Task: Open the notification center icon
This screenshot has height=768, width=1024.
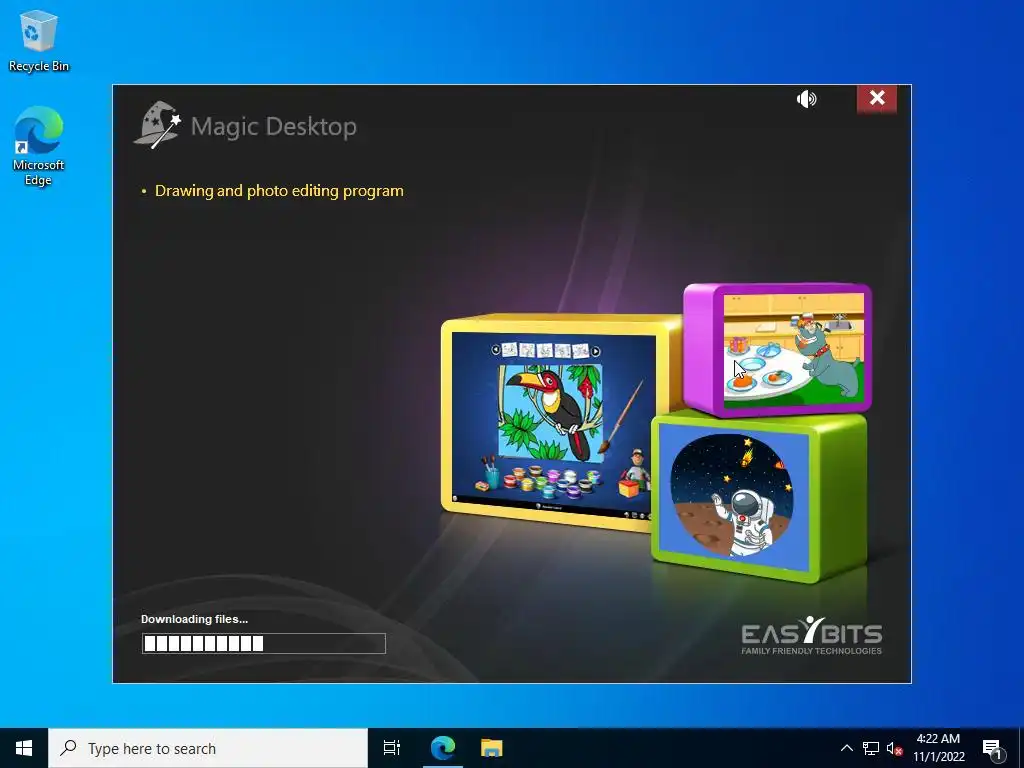Action: coord(993,749)
